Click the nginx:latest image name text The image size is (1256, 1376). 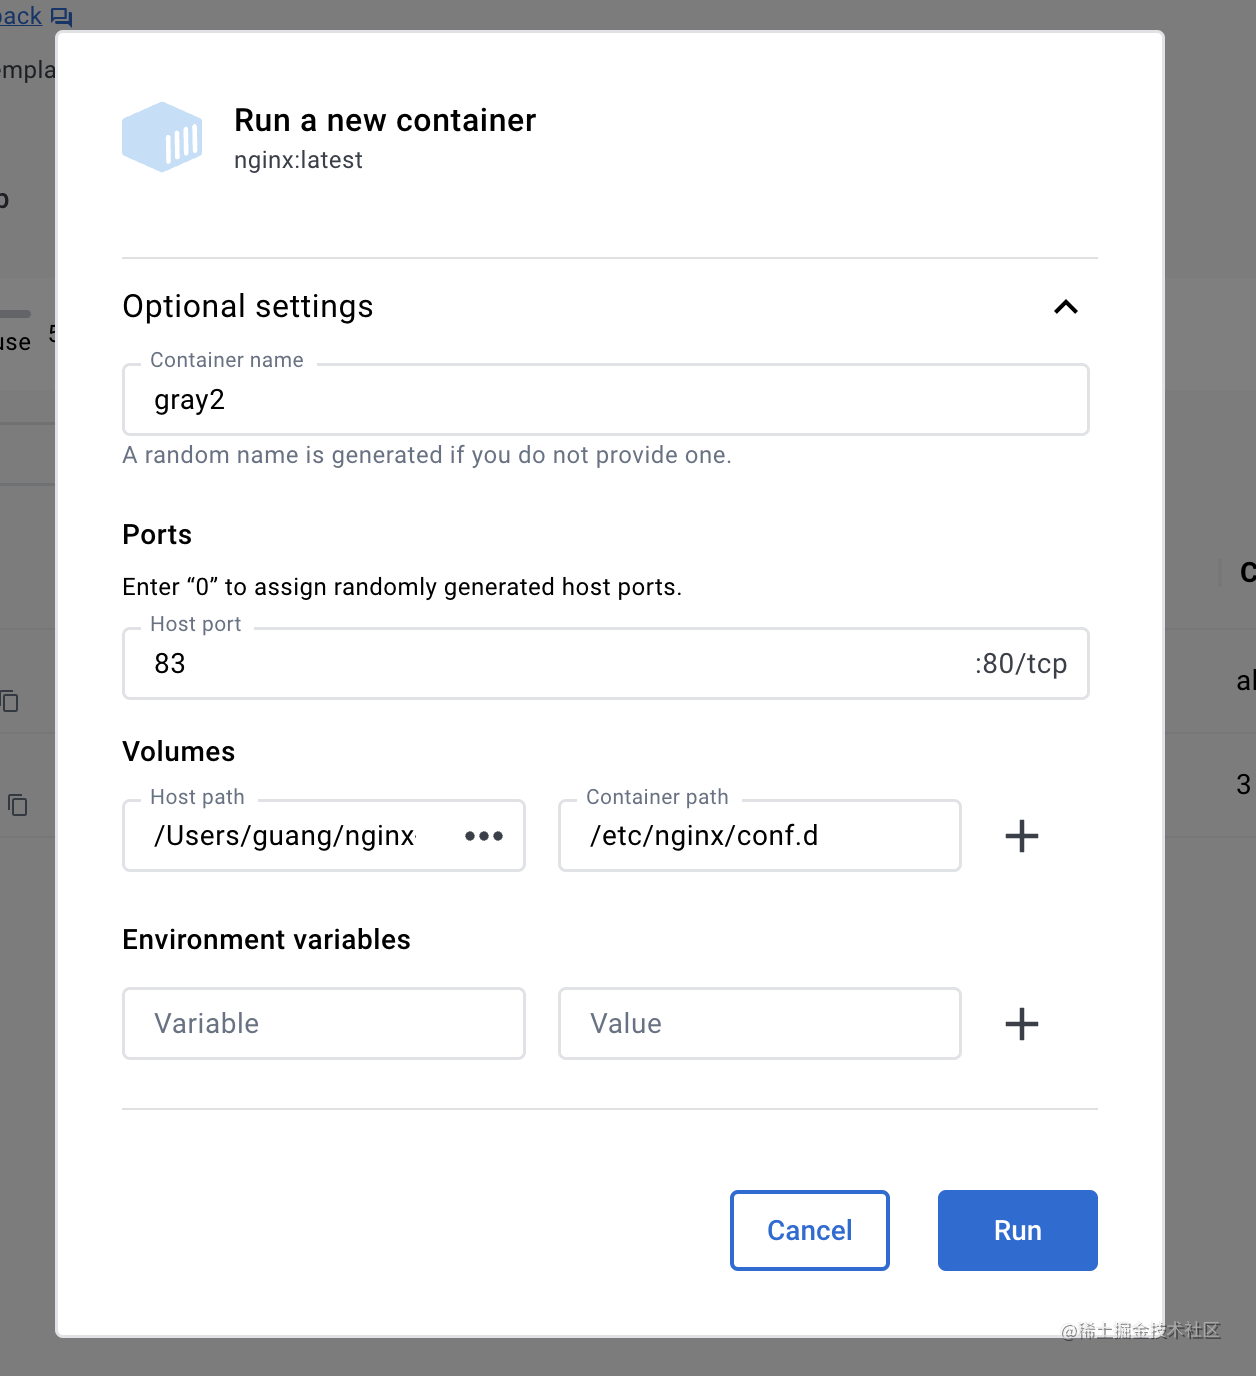[x=298, y=160]
